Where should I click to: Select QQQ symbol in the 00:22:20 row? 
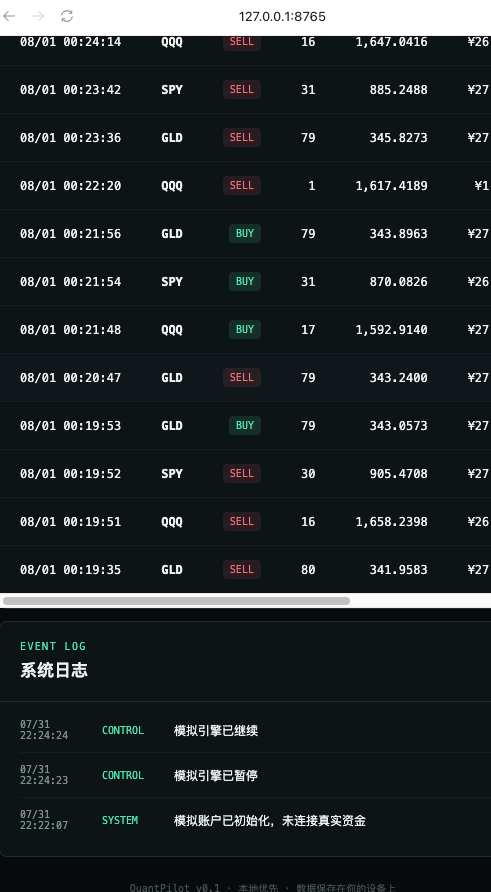click(172, 185)
